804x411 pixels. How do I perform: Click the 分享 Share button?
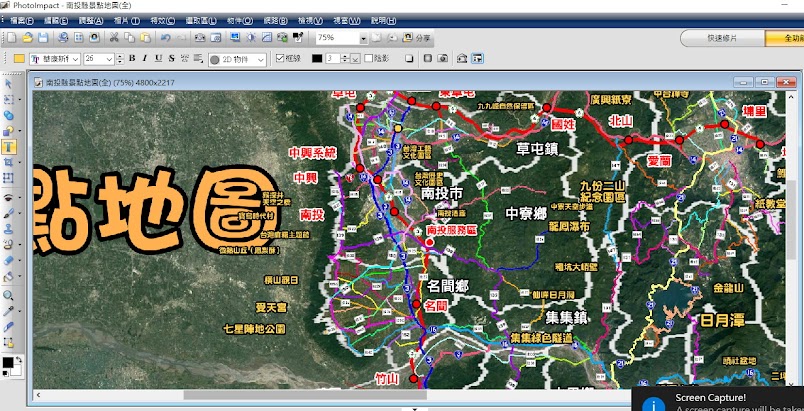[417, 38]
